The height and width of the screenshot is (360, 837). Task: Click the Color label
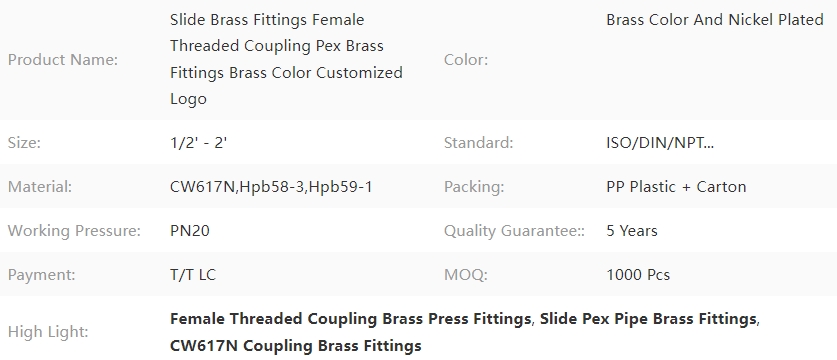pyautogui.click(x=466, y=60)
